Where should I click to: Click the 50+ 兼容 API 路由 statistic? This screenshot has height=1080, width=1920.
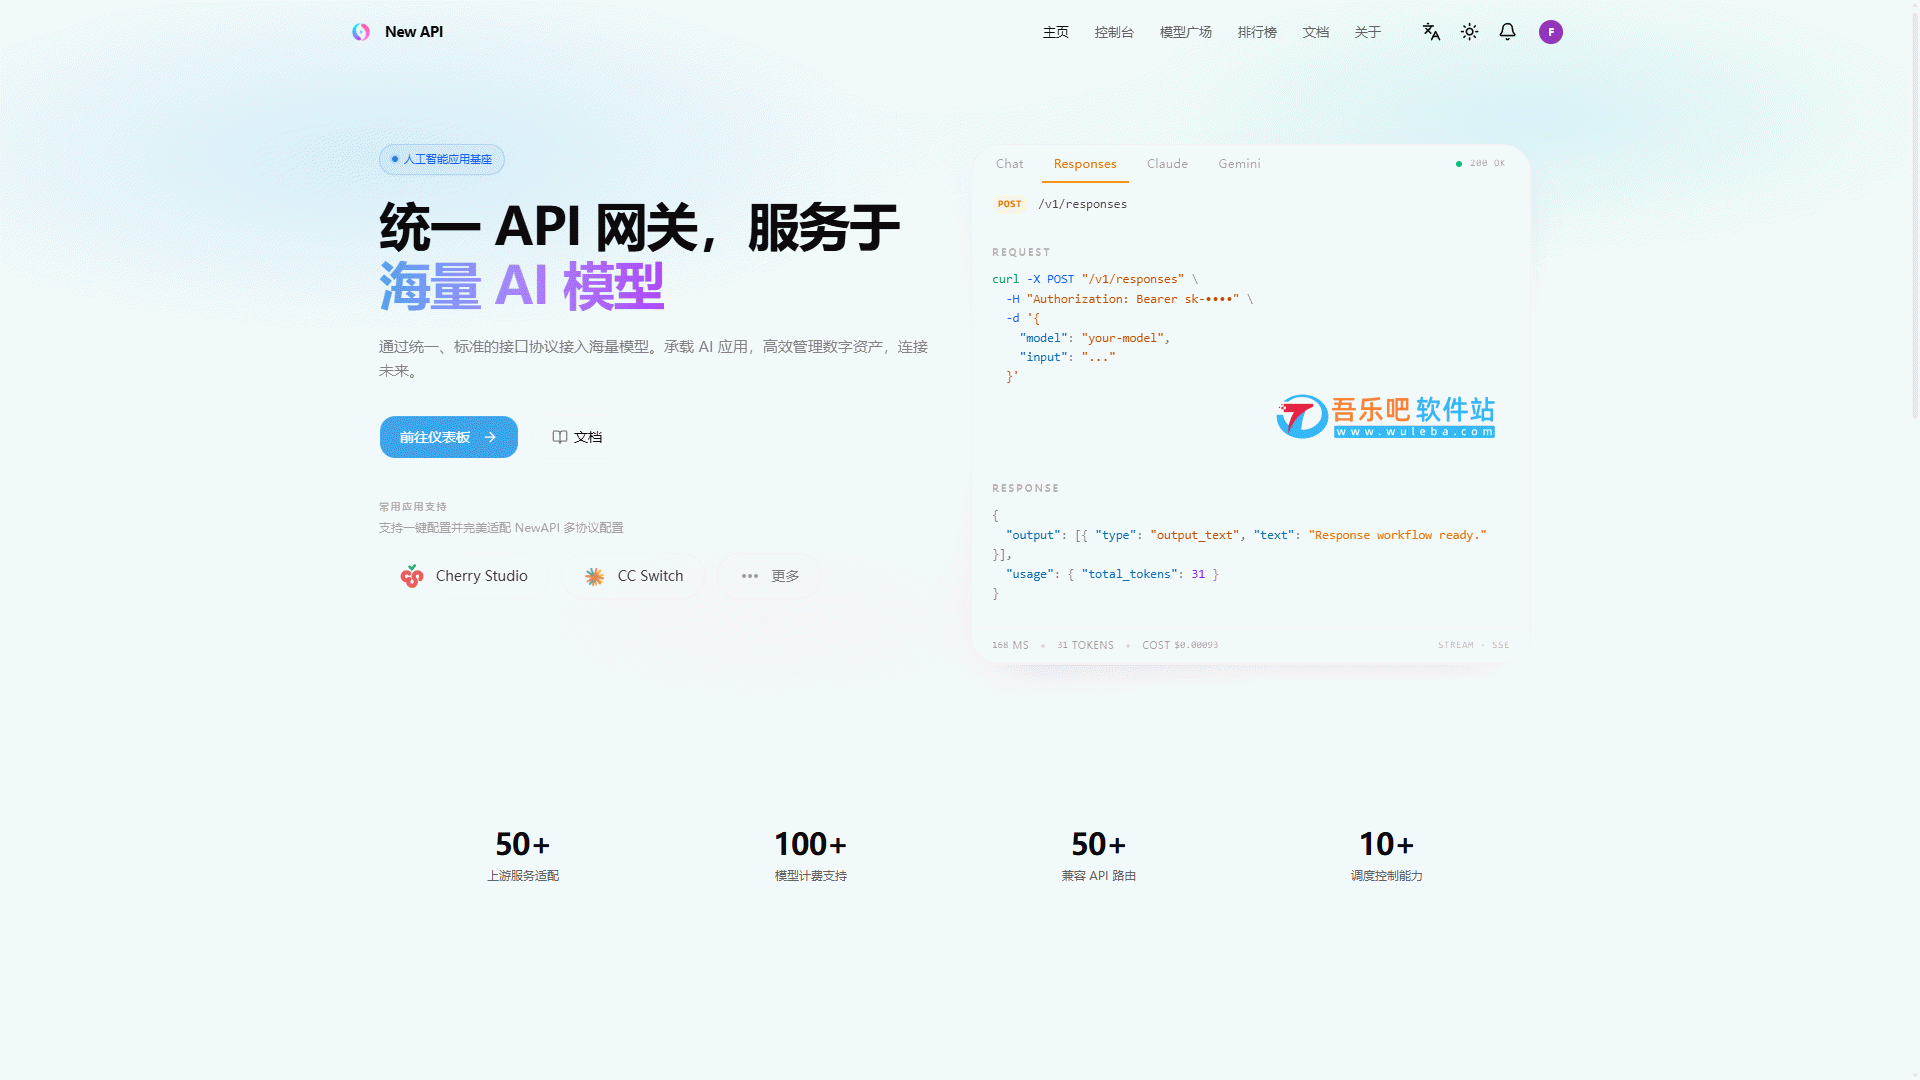1099,856
